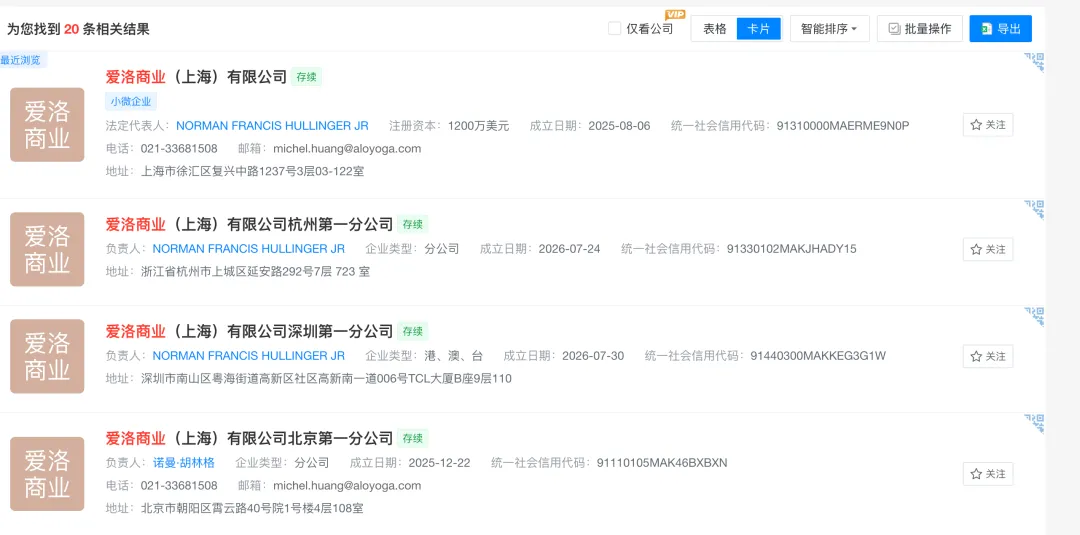Screen dimensions: 1080x535
Task: Click logo thumbnail of 深圳第一分公司
Action: [x=47, y=356]
